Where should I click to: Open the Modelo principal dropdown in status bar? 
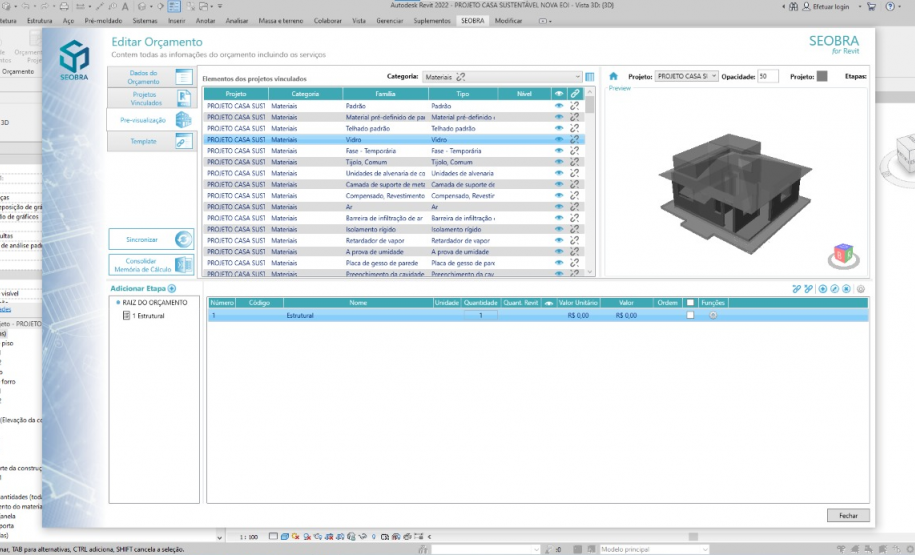pyautogui.click(x=654, y=549)
